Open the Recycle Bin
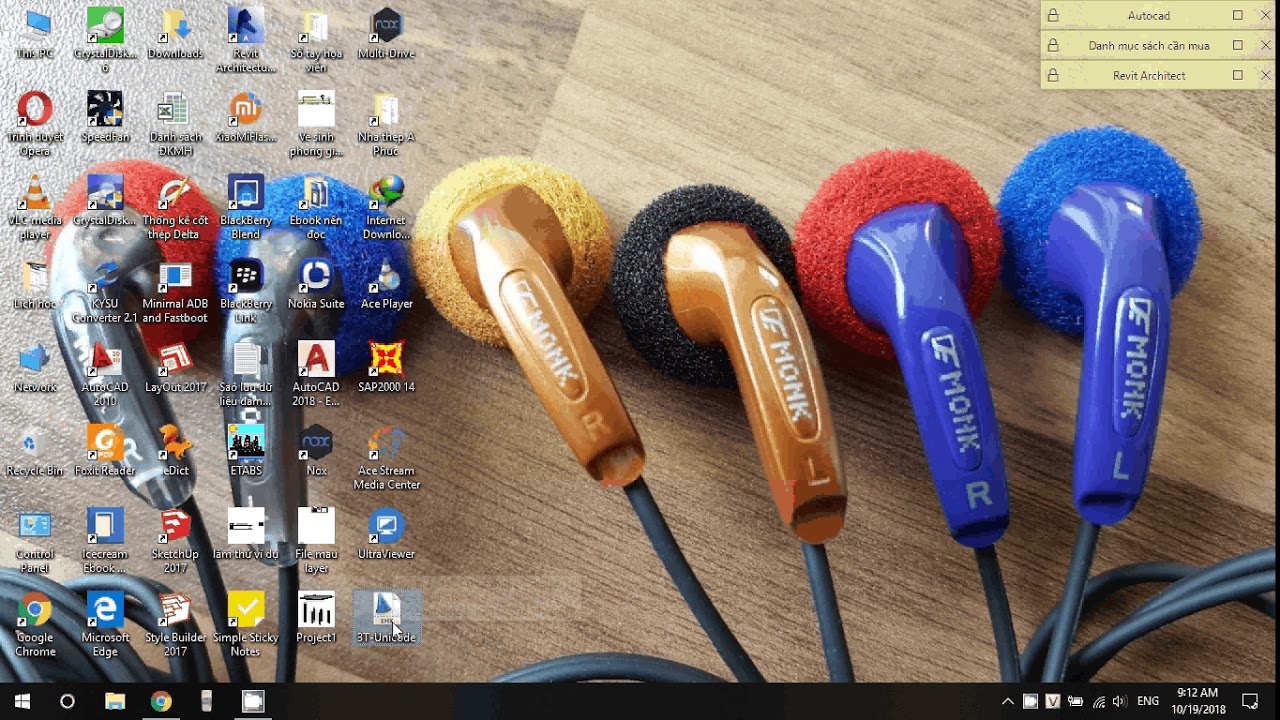This screenshot has height=720, width=1280. pyautogui.click(x=35, y=451)
